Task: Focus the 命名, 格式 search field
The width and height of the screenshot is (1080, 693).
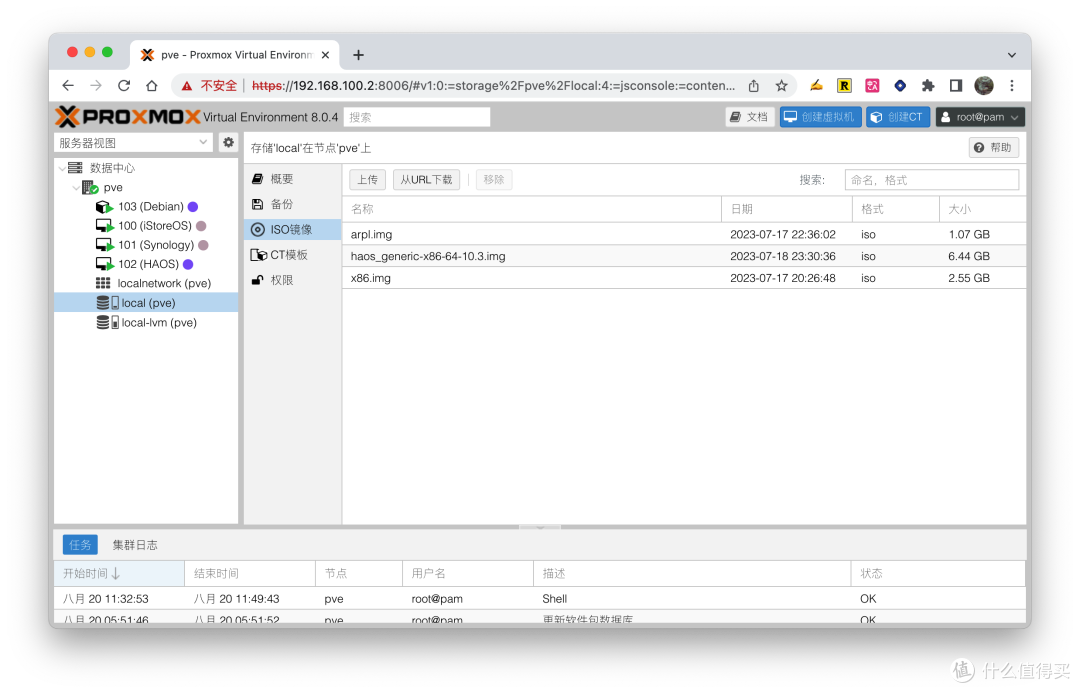Action: click(x=931, y=180)
